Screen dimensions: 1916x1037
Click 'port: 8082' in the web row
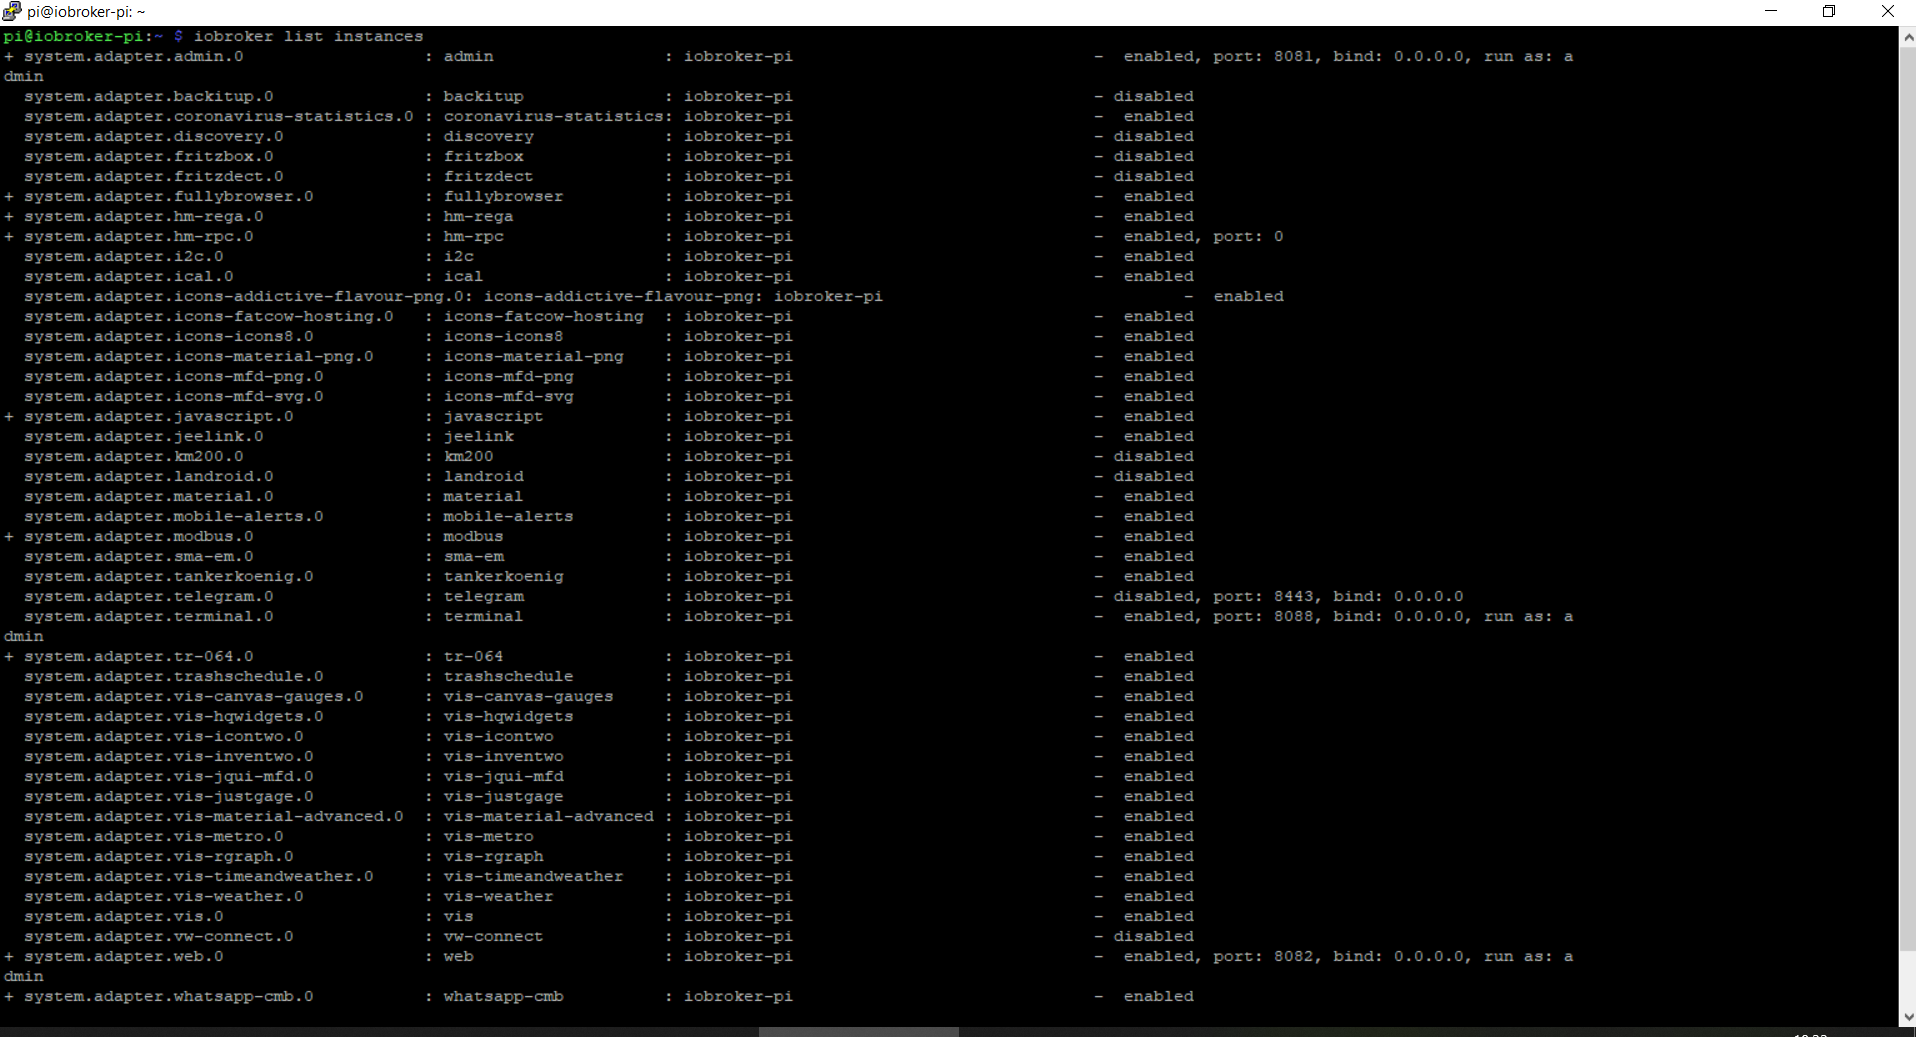point(1264,957)
